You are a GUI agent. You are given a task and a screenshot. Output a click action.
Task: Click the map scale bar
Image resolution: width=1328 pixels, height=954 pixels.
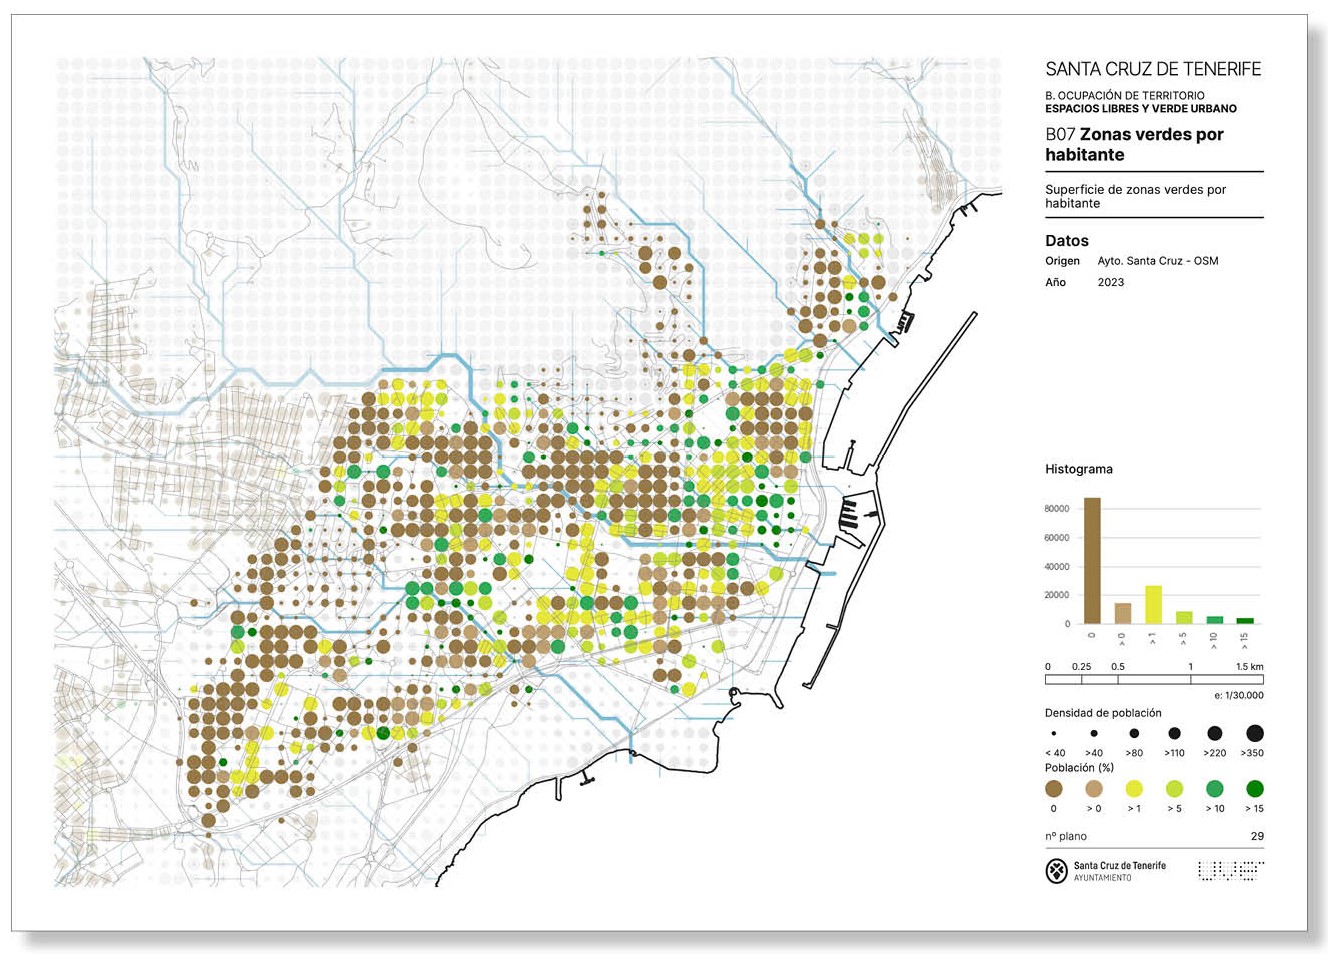[x=1153, y=680]
